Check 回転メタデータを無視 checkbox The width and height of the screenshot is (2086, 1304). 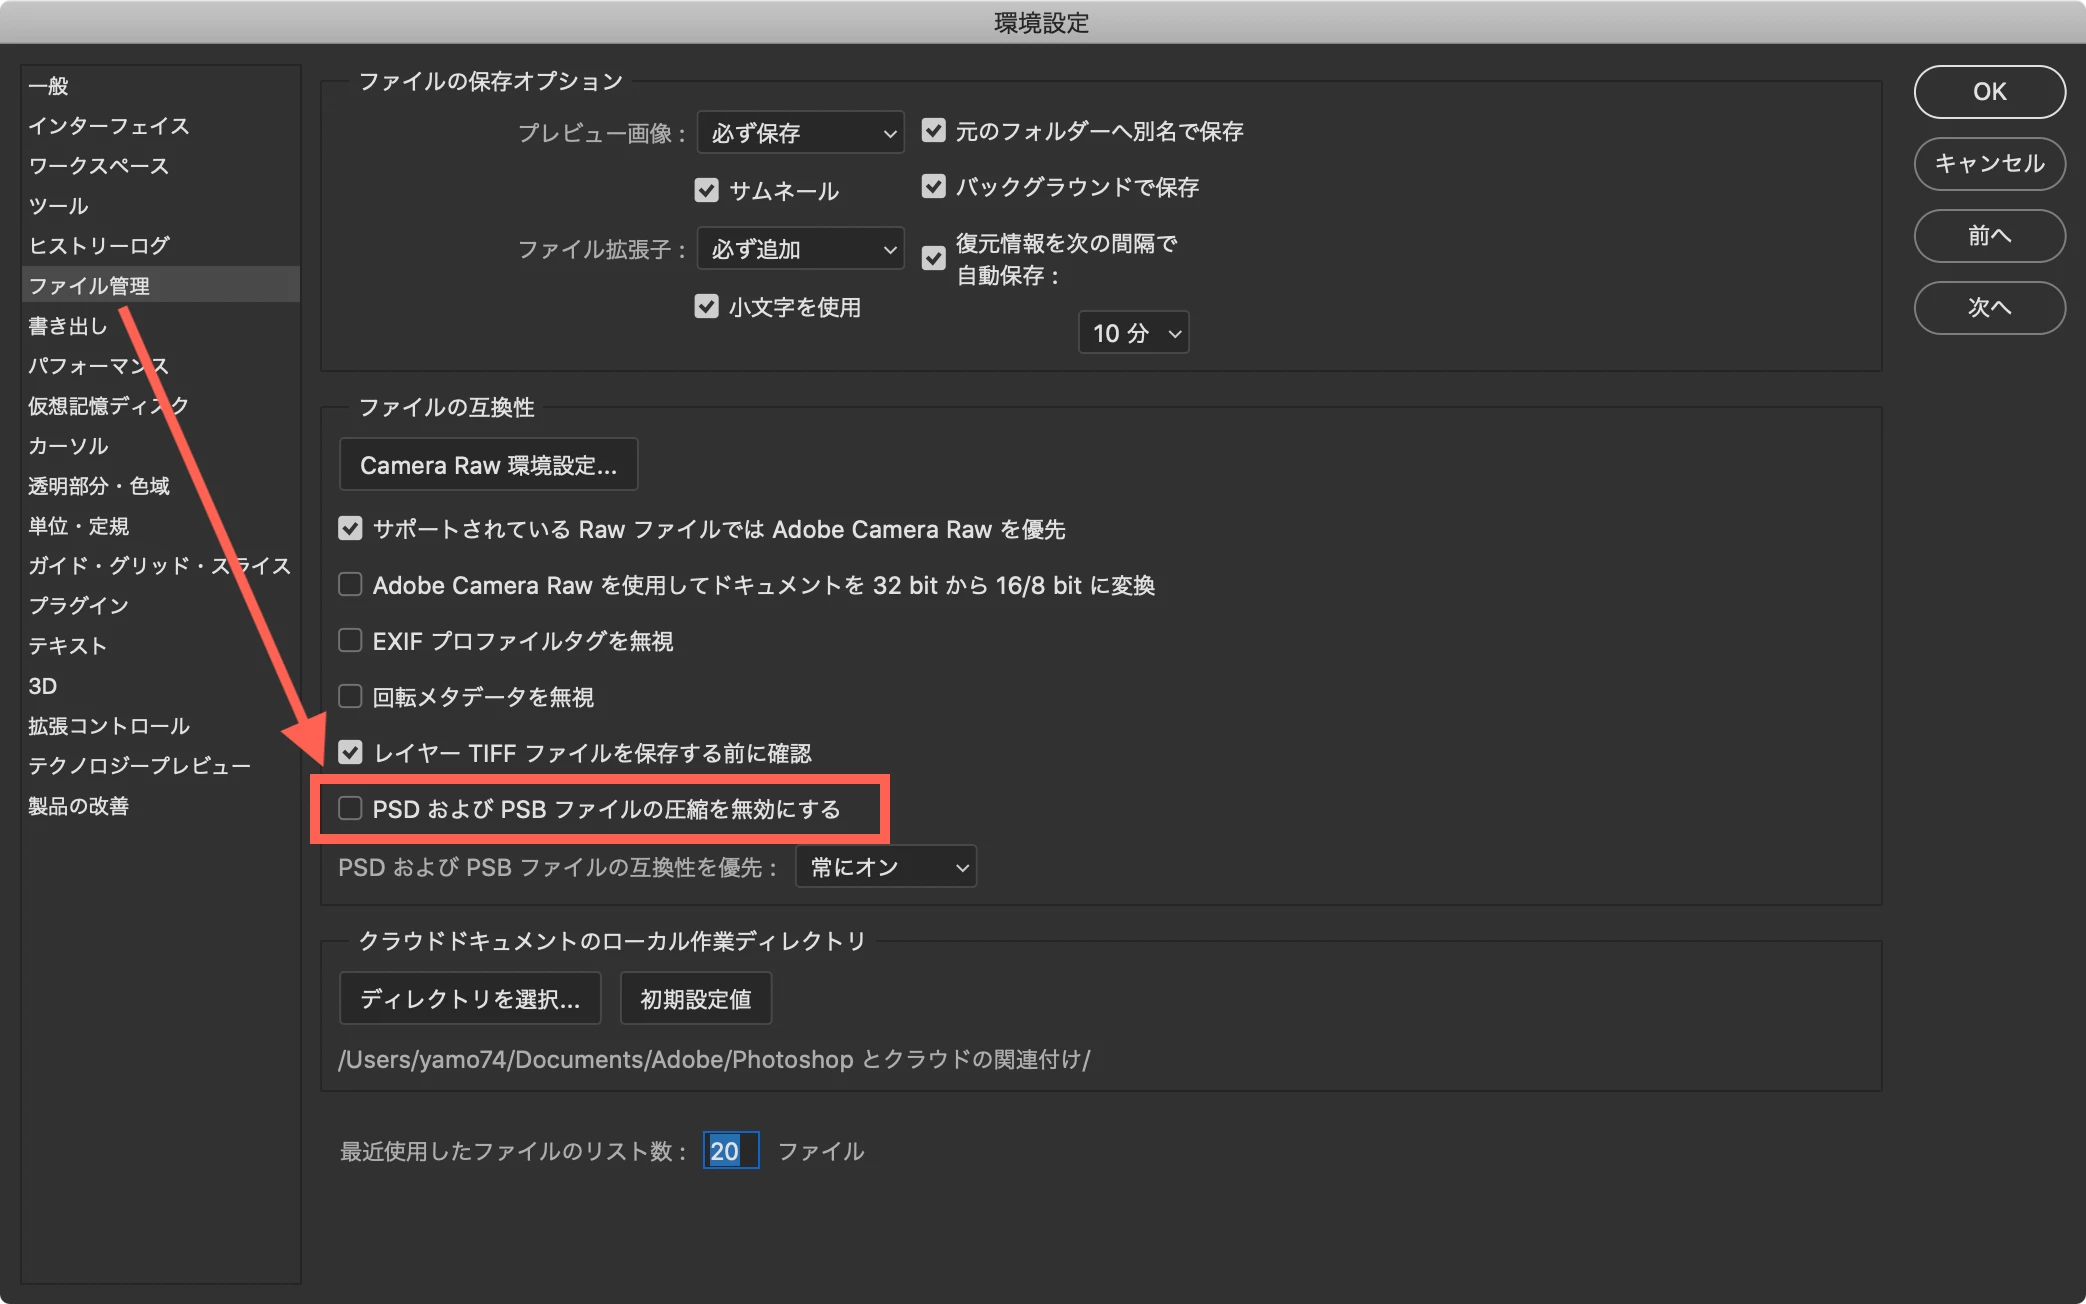point(350,696)
